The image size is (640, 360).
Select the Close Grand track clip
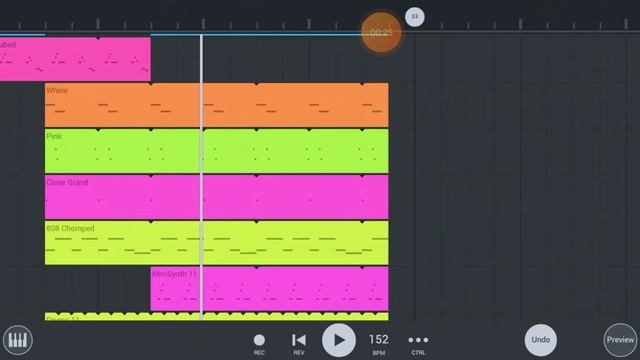(x=217, y=197)
